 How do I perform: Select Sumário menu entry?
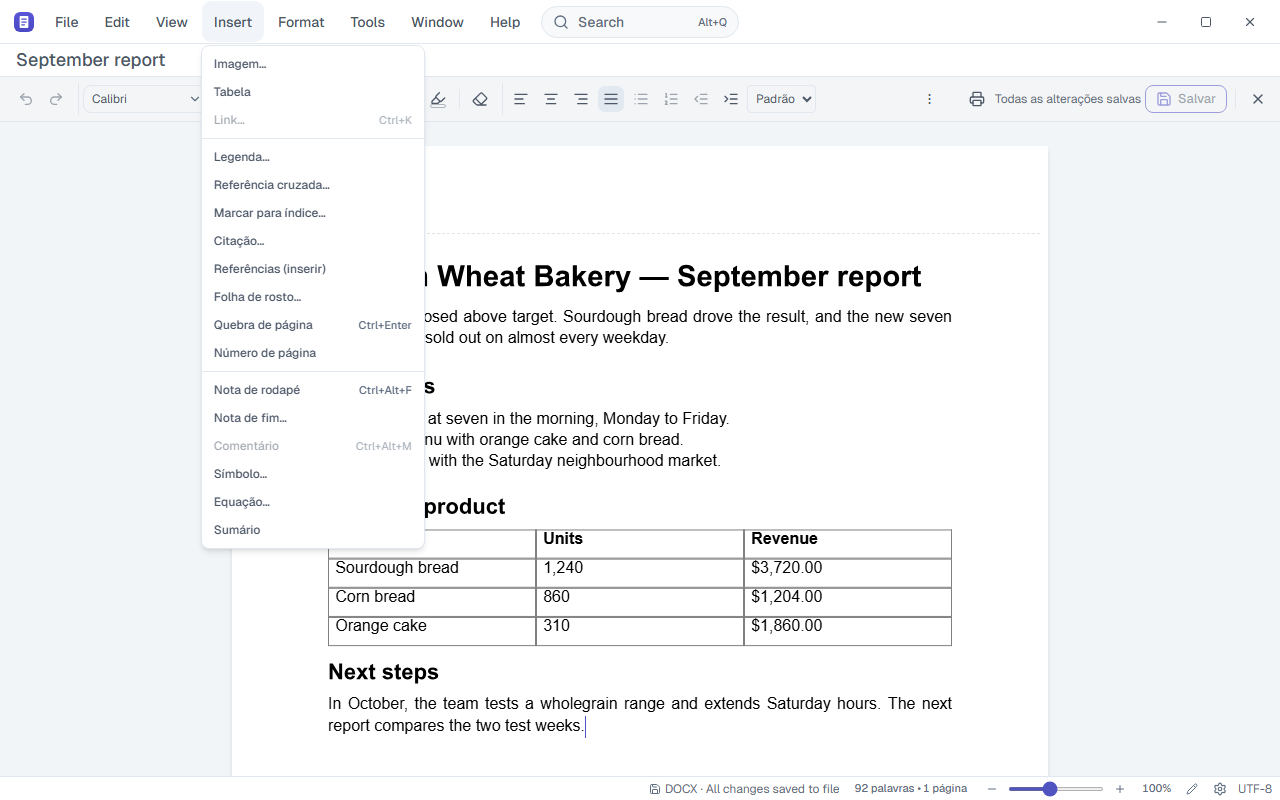point(313,530)
